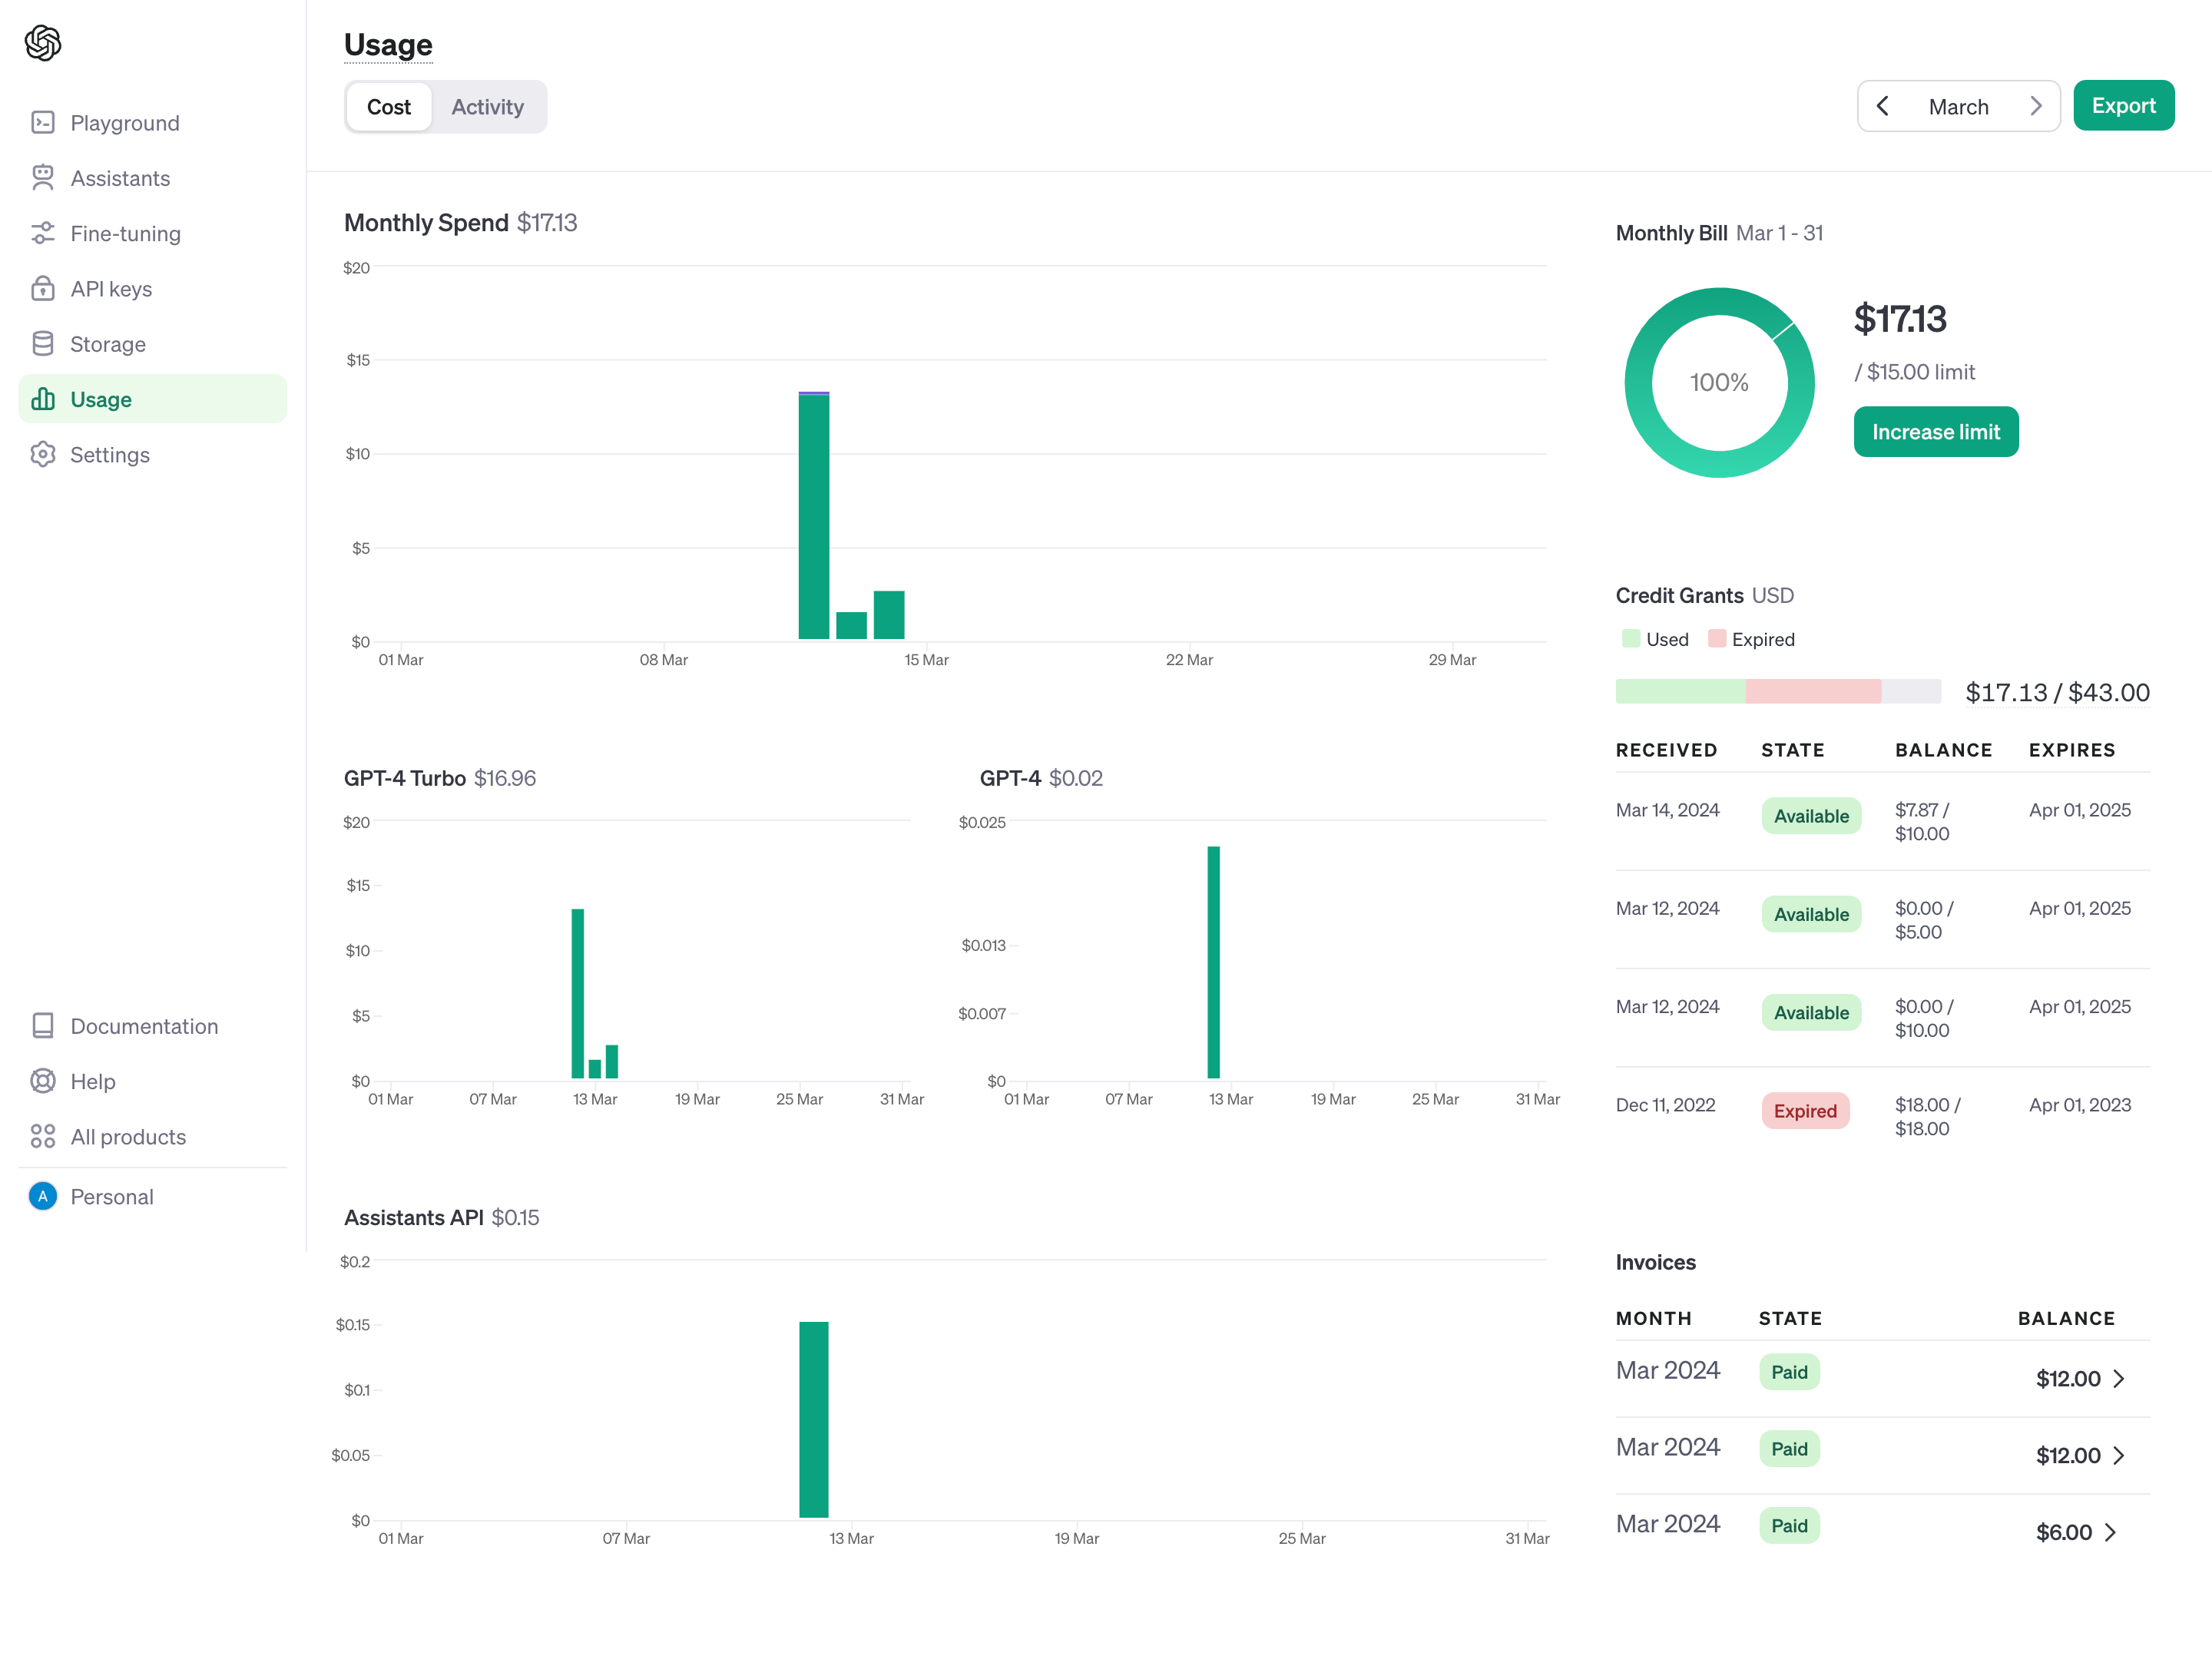2212x1656 pixels.
Task: Open the Help link
Action: [153, 1081]
